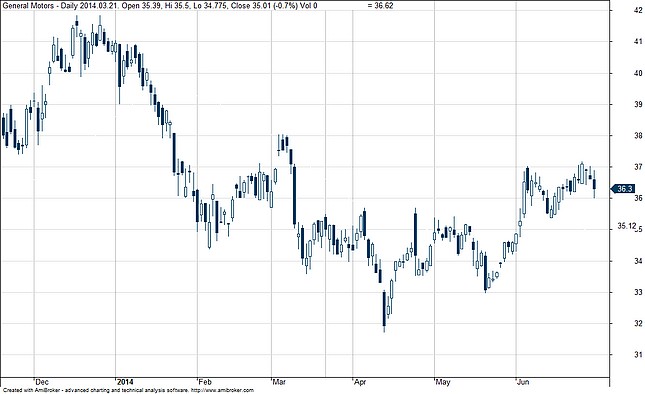Open the http://www.amibroker.com link
The height and width of the screenshot is (394, 645).
pos(222,390)
